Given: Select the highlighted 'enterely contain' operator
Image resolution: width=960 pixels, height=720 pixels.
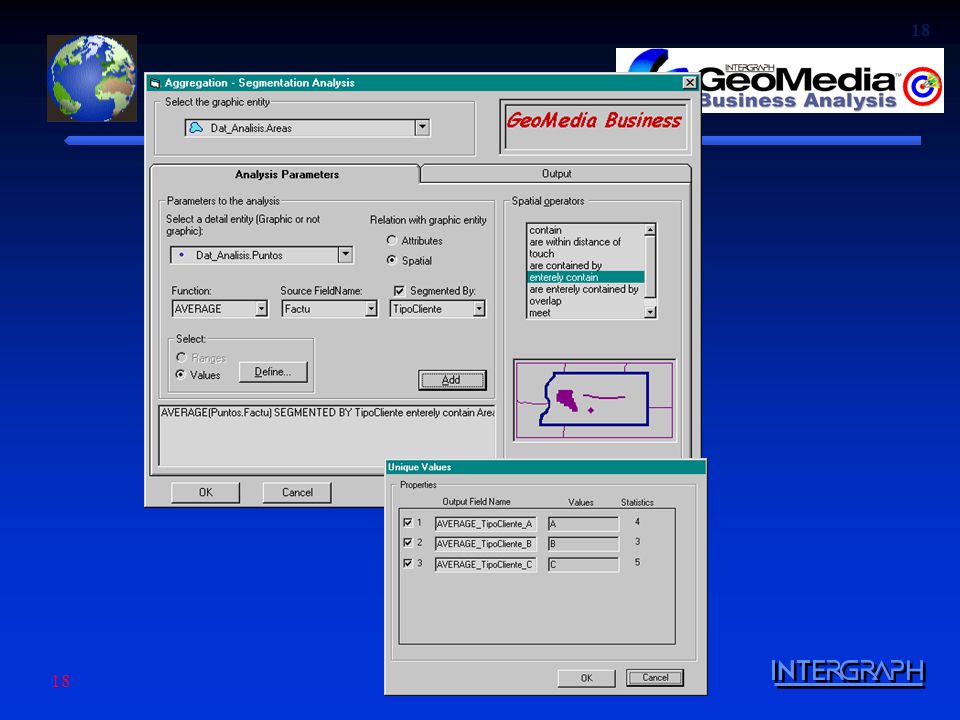Looking at the screenshot, I should 586,277.
